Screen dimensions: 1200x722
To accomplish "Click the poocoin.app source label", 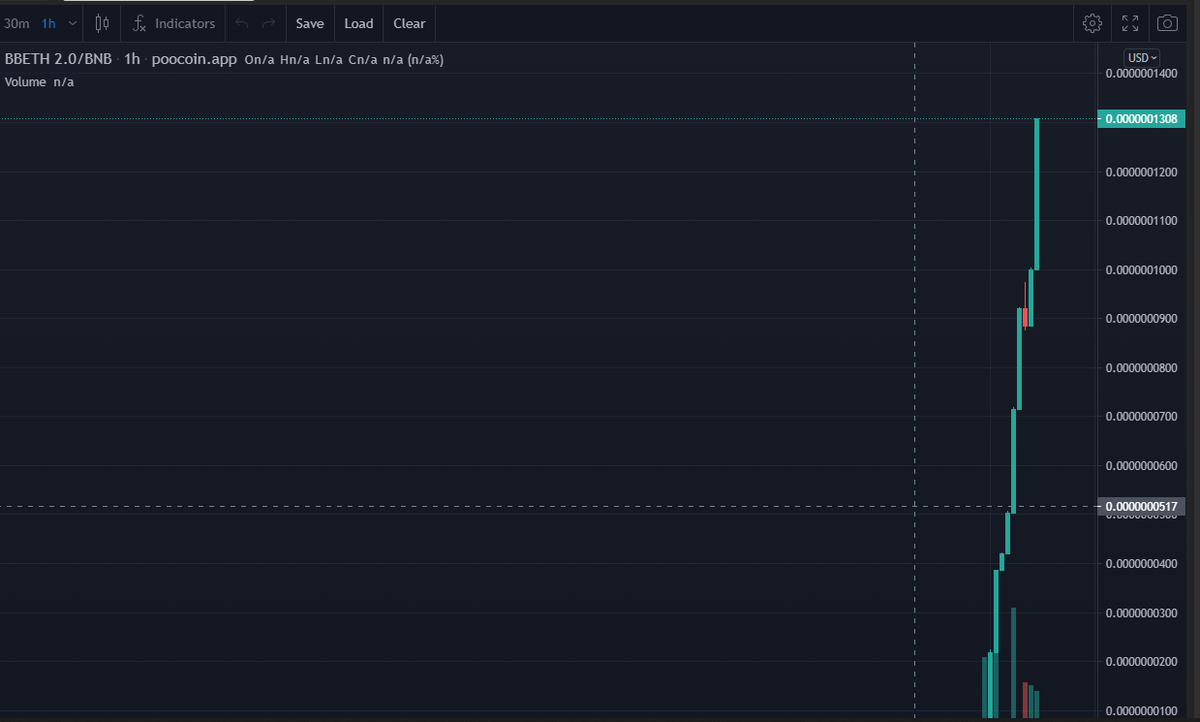I will (x=194, y=59).
